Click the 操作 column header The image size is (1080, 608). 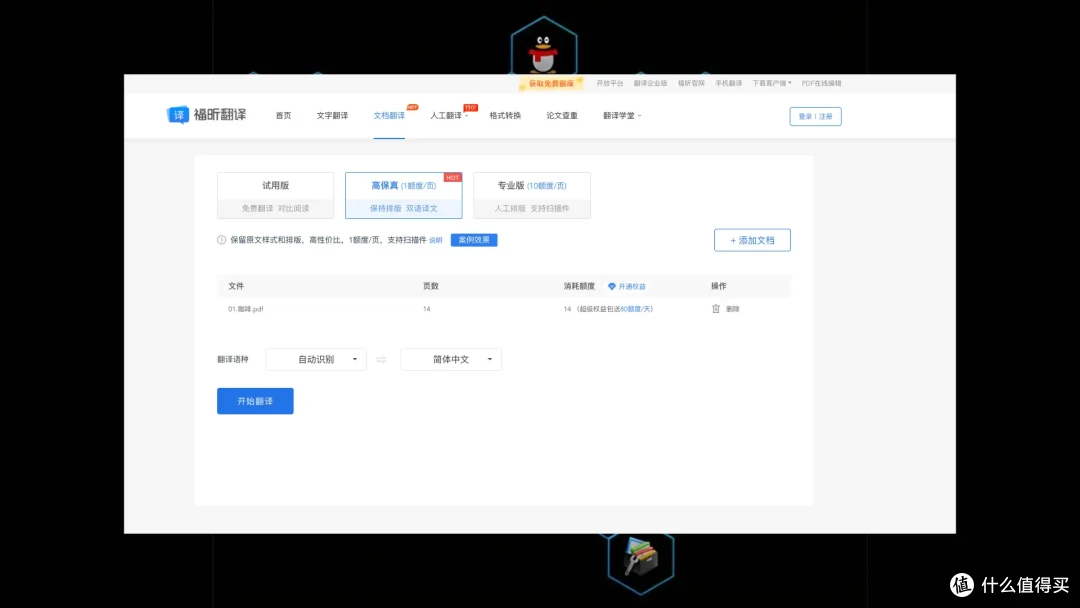pos(718,286)
